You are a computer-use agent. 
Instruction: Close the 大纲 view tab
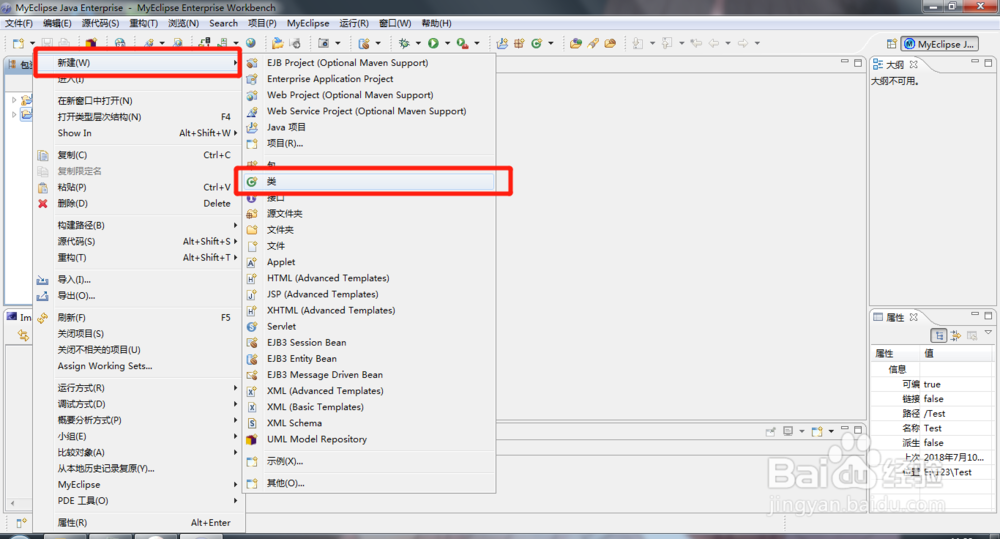pyautogui.click(x=913, y=64)
